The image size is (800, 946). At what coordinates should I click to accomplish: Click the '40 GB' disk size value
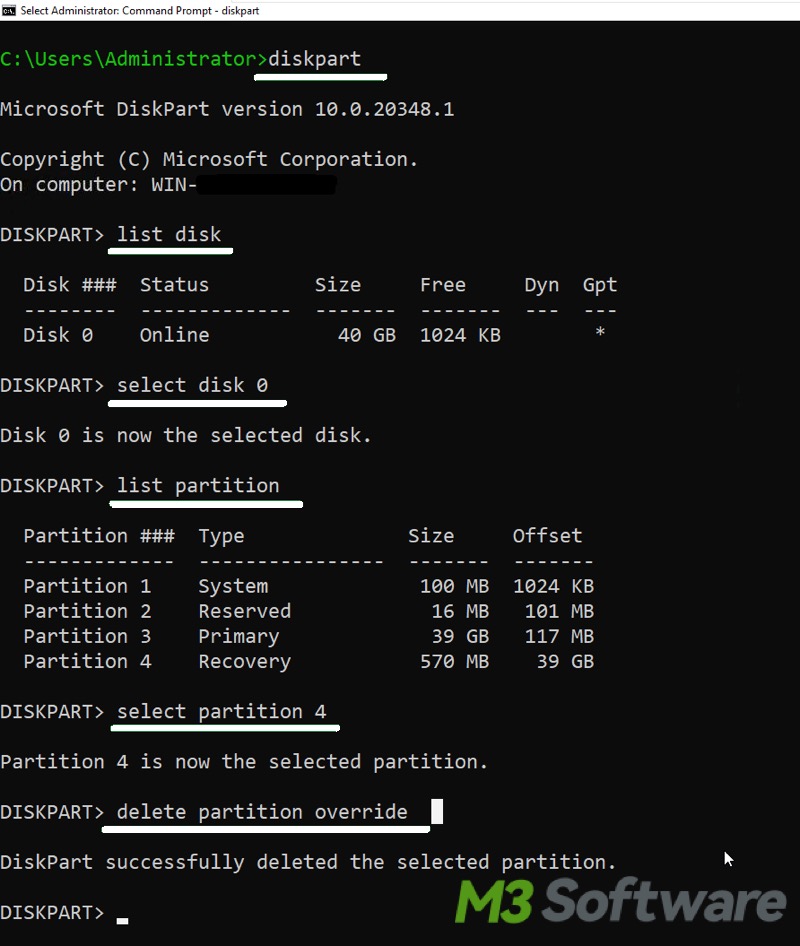pos(367,335)
